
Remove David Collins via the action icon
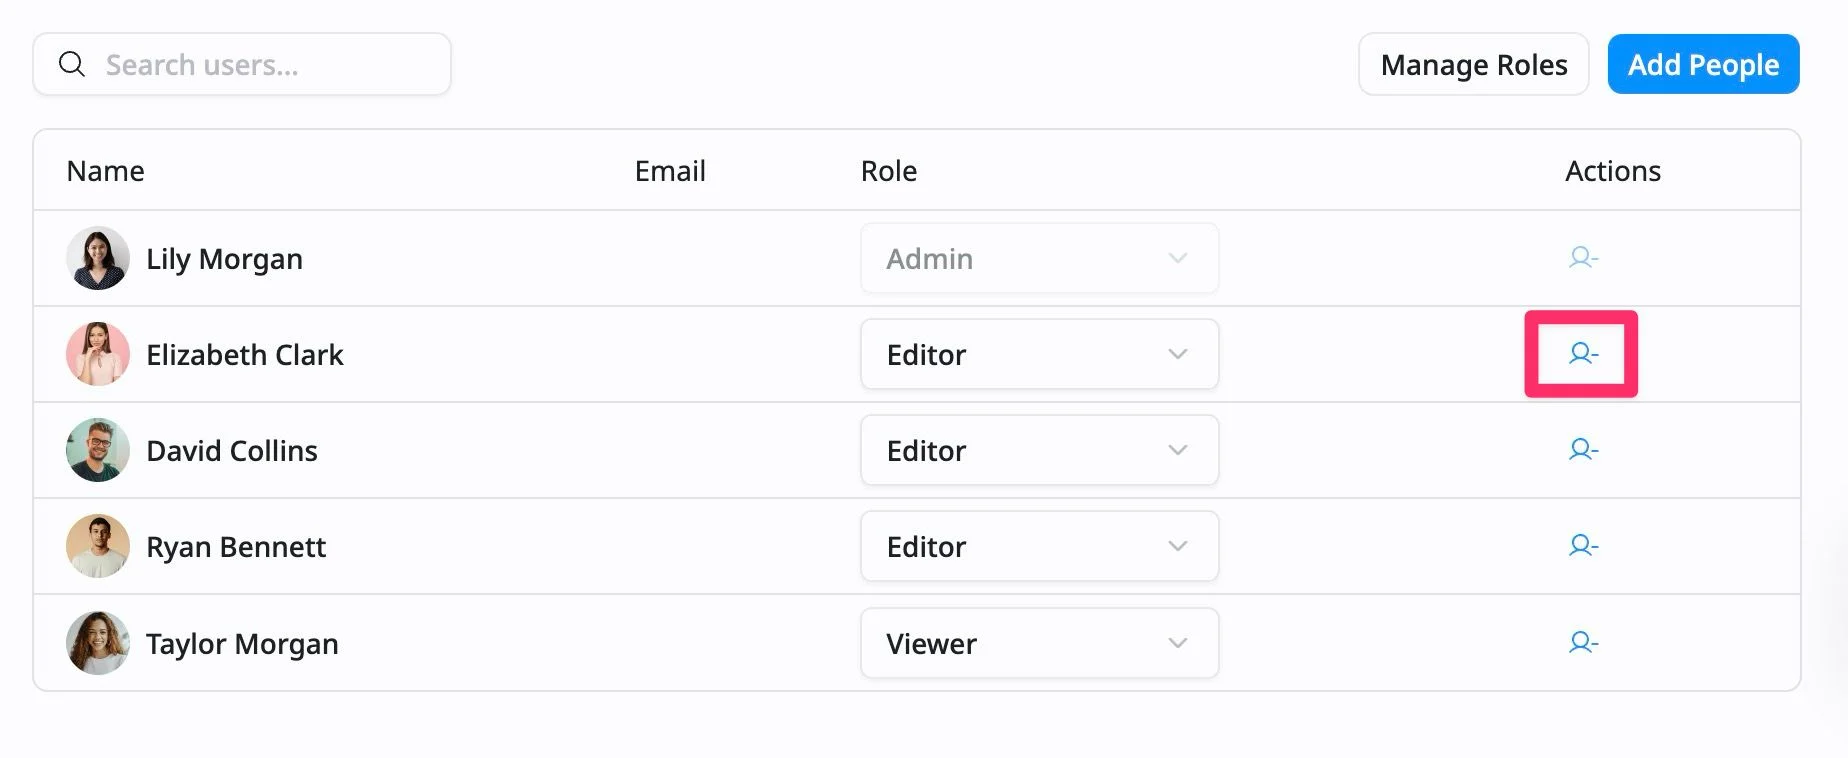click(x=1583, y=450)
